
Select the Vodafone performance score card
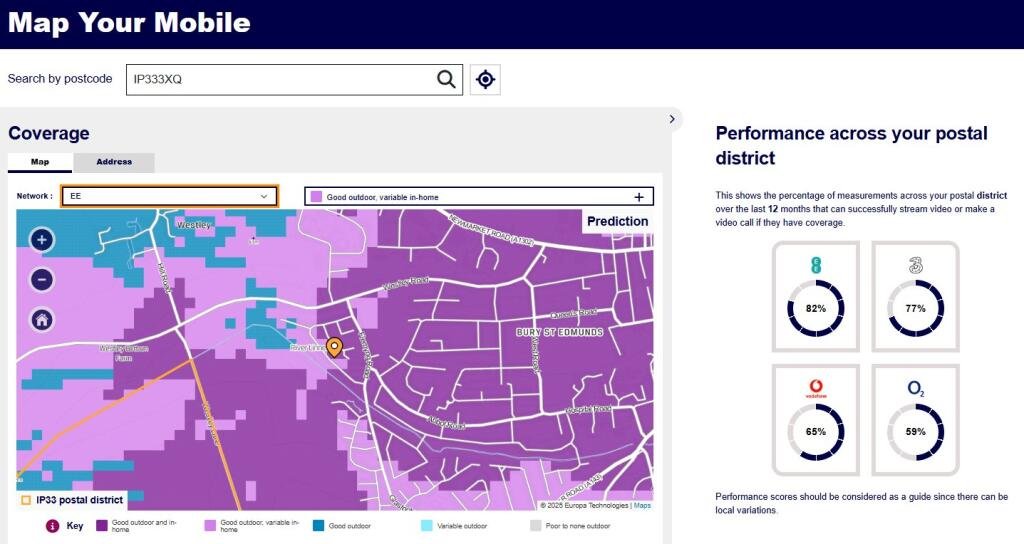coord(815,420)
